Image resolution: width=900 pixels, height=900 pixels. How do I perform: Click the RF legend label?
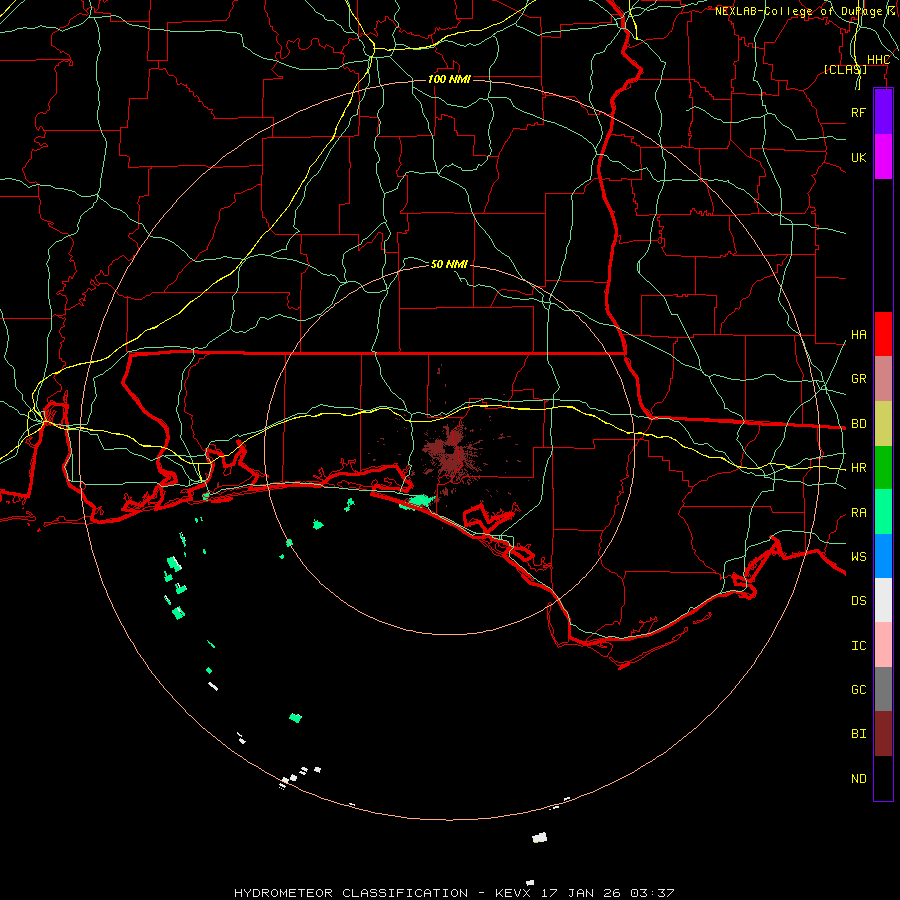click(858, 112)
